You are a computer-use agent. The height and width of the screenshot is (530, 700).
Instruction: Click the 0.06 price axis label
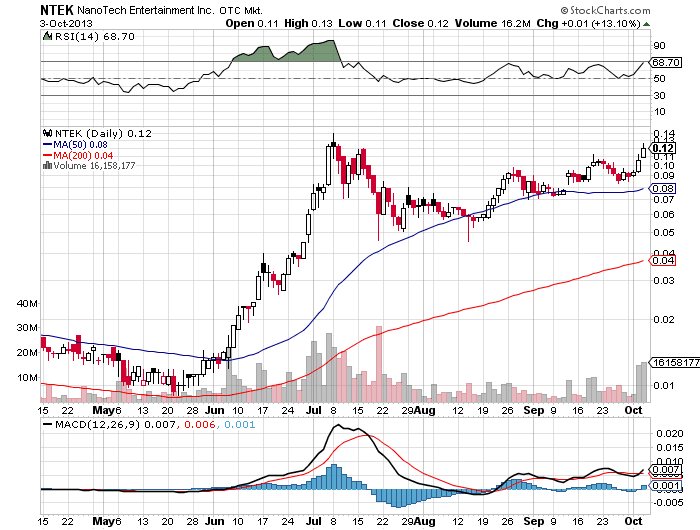[x=664, y=214]
